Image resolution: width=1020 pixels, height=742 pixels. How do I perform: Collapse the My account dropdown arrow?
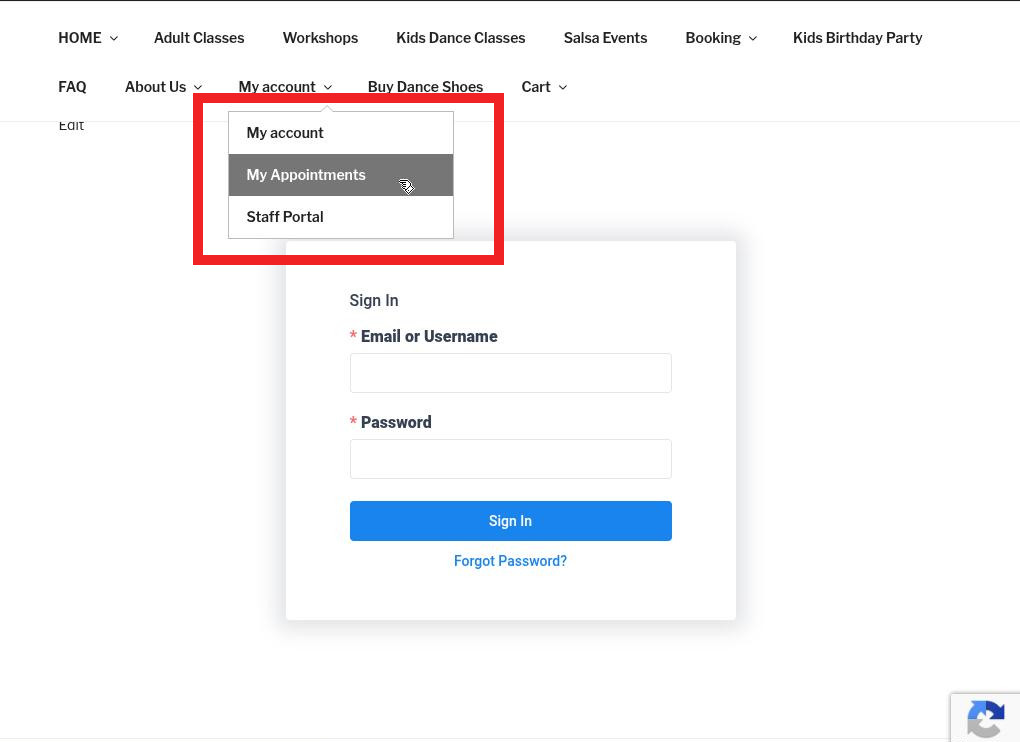327,88
